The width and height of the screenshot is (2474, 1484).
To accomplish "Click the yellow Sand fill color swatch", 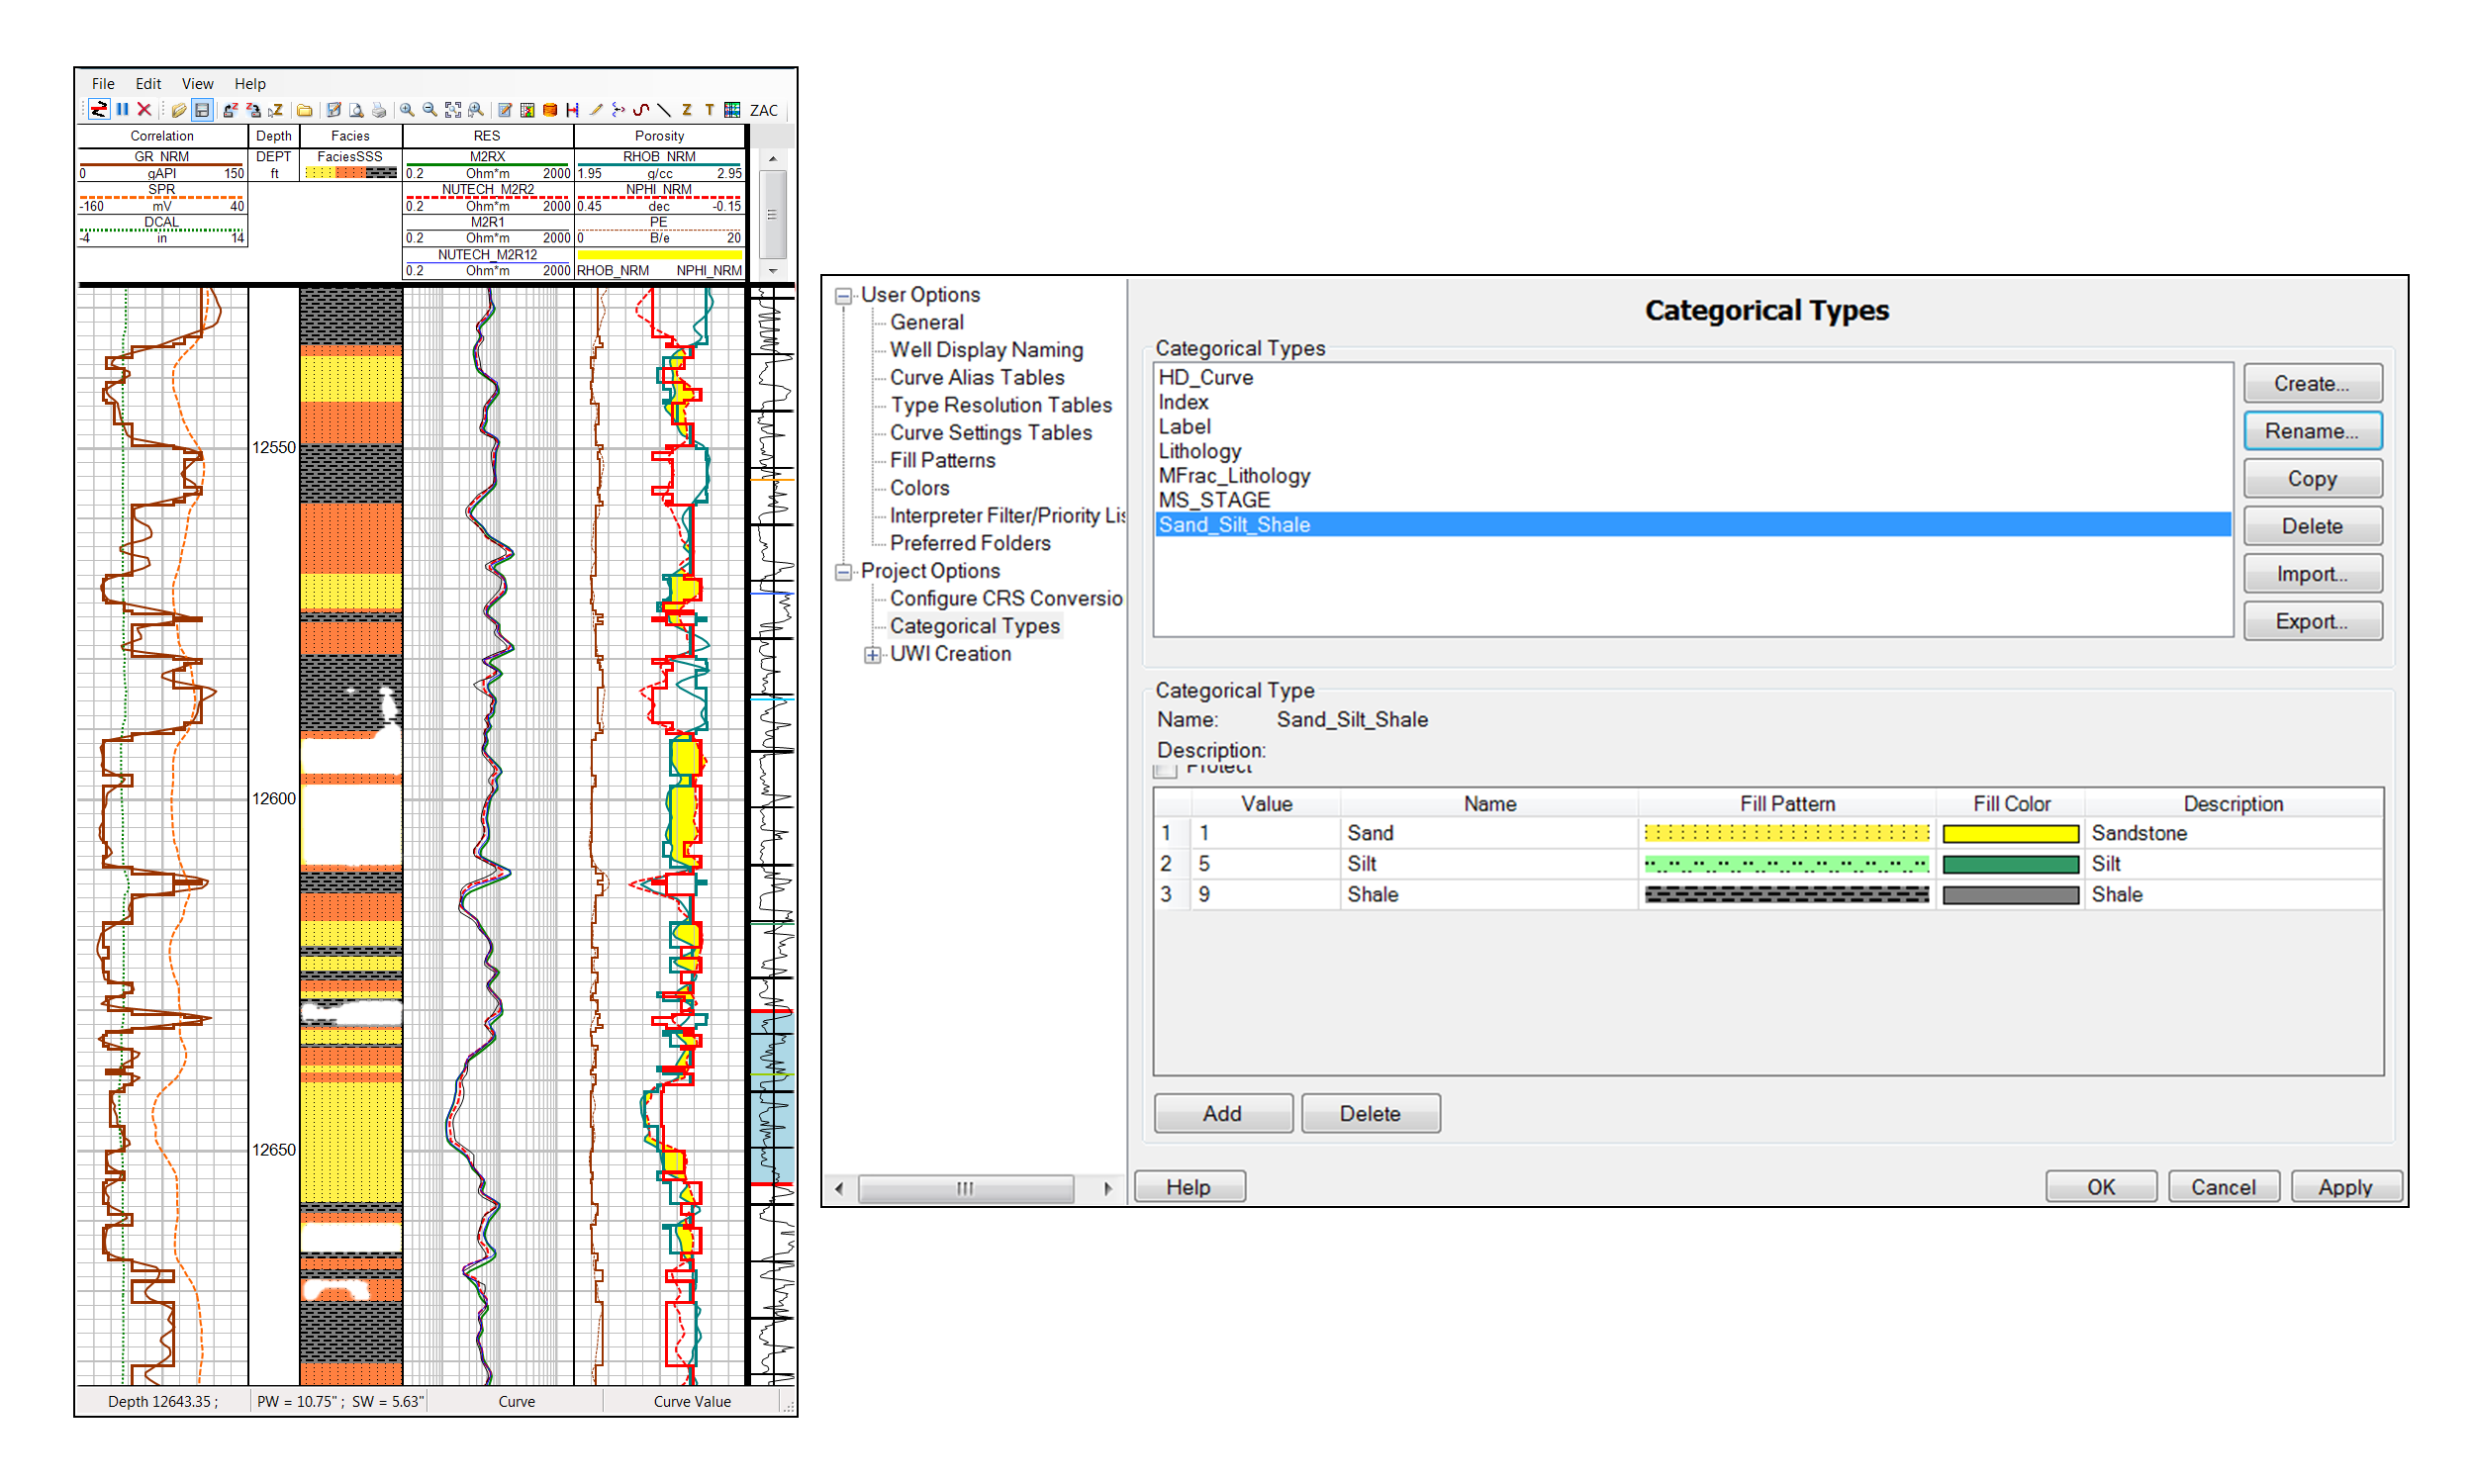I will point(2011,832).
